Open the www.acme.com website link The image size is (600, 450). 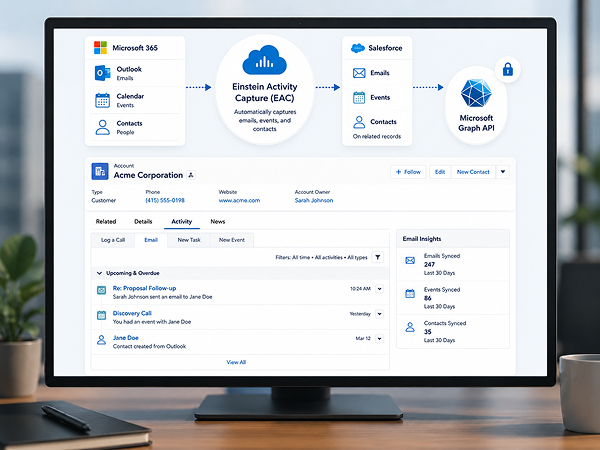coord(239,200)
